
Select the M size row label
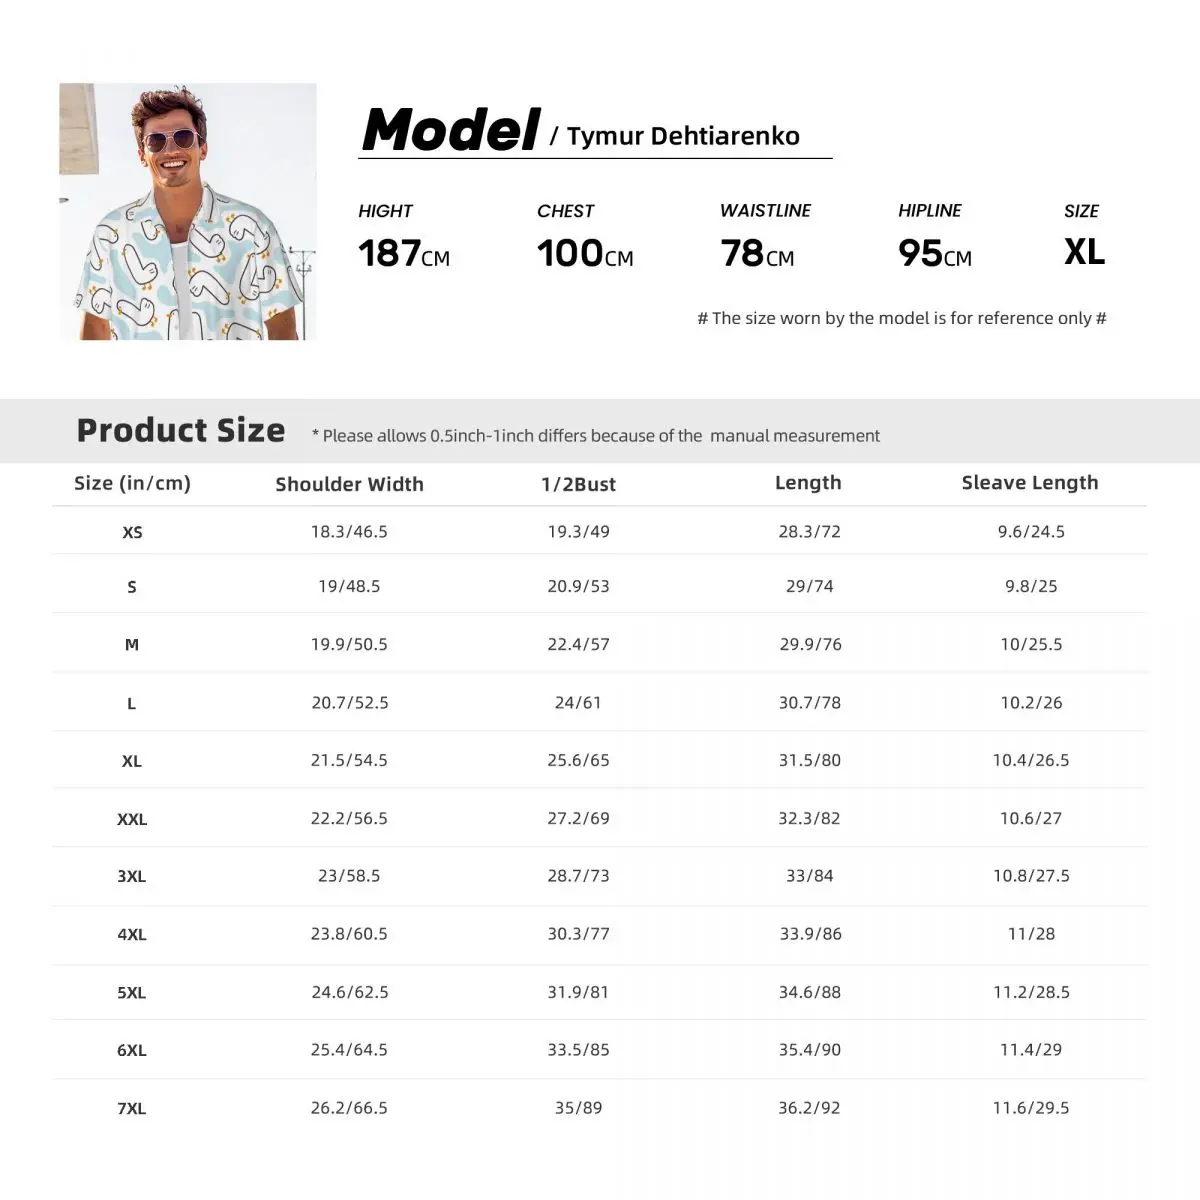[132, 645]
